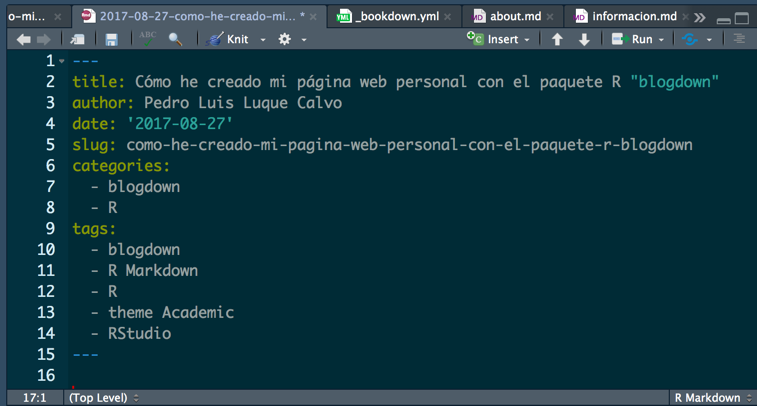757x406 pixels.
Task: Open the Knit options dropdown arrow
Action: [x=263, y=40]
